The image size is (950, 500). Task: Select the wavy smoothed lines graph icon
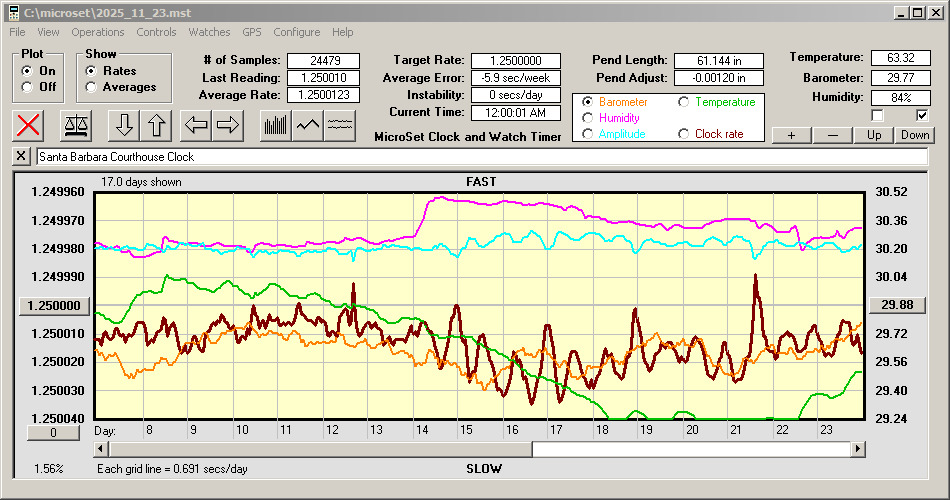point(341,125)
